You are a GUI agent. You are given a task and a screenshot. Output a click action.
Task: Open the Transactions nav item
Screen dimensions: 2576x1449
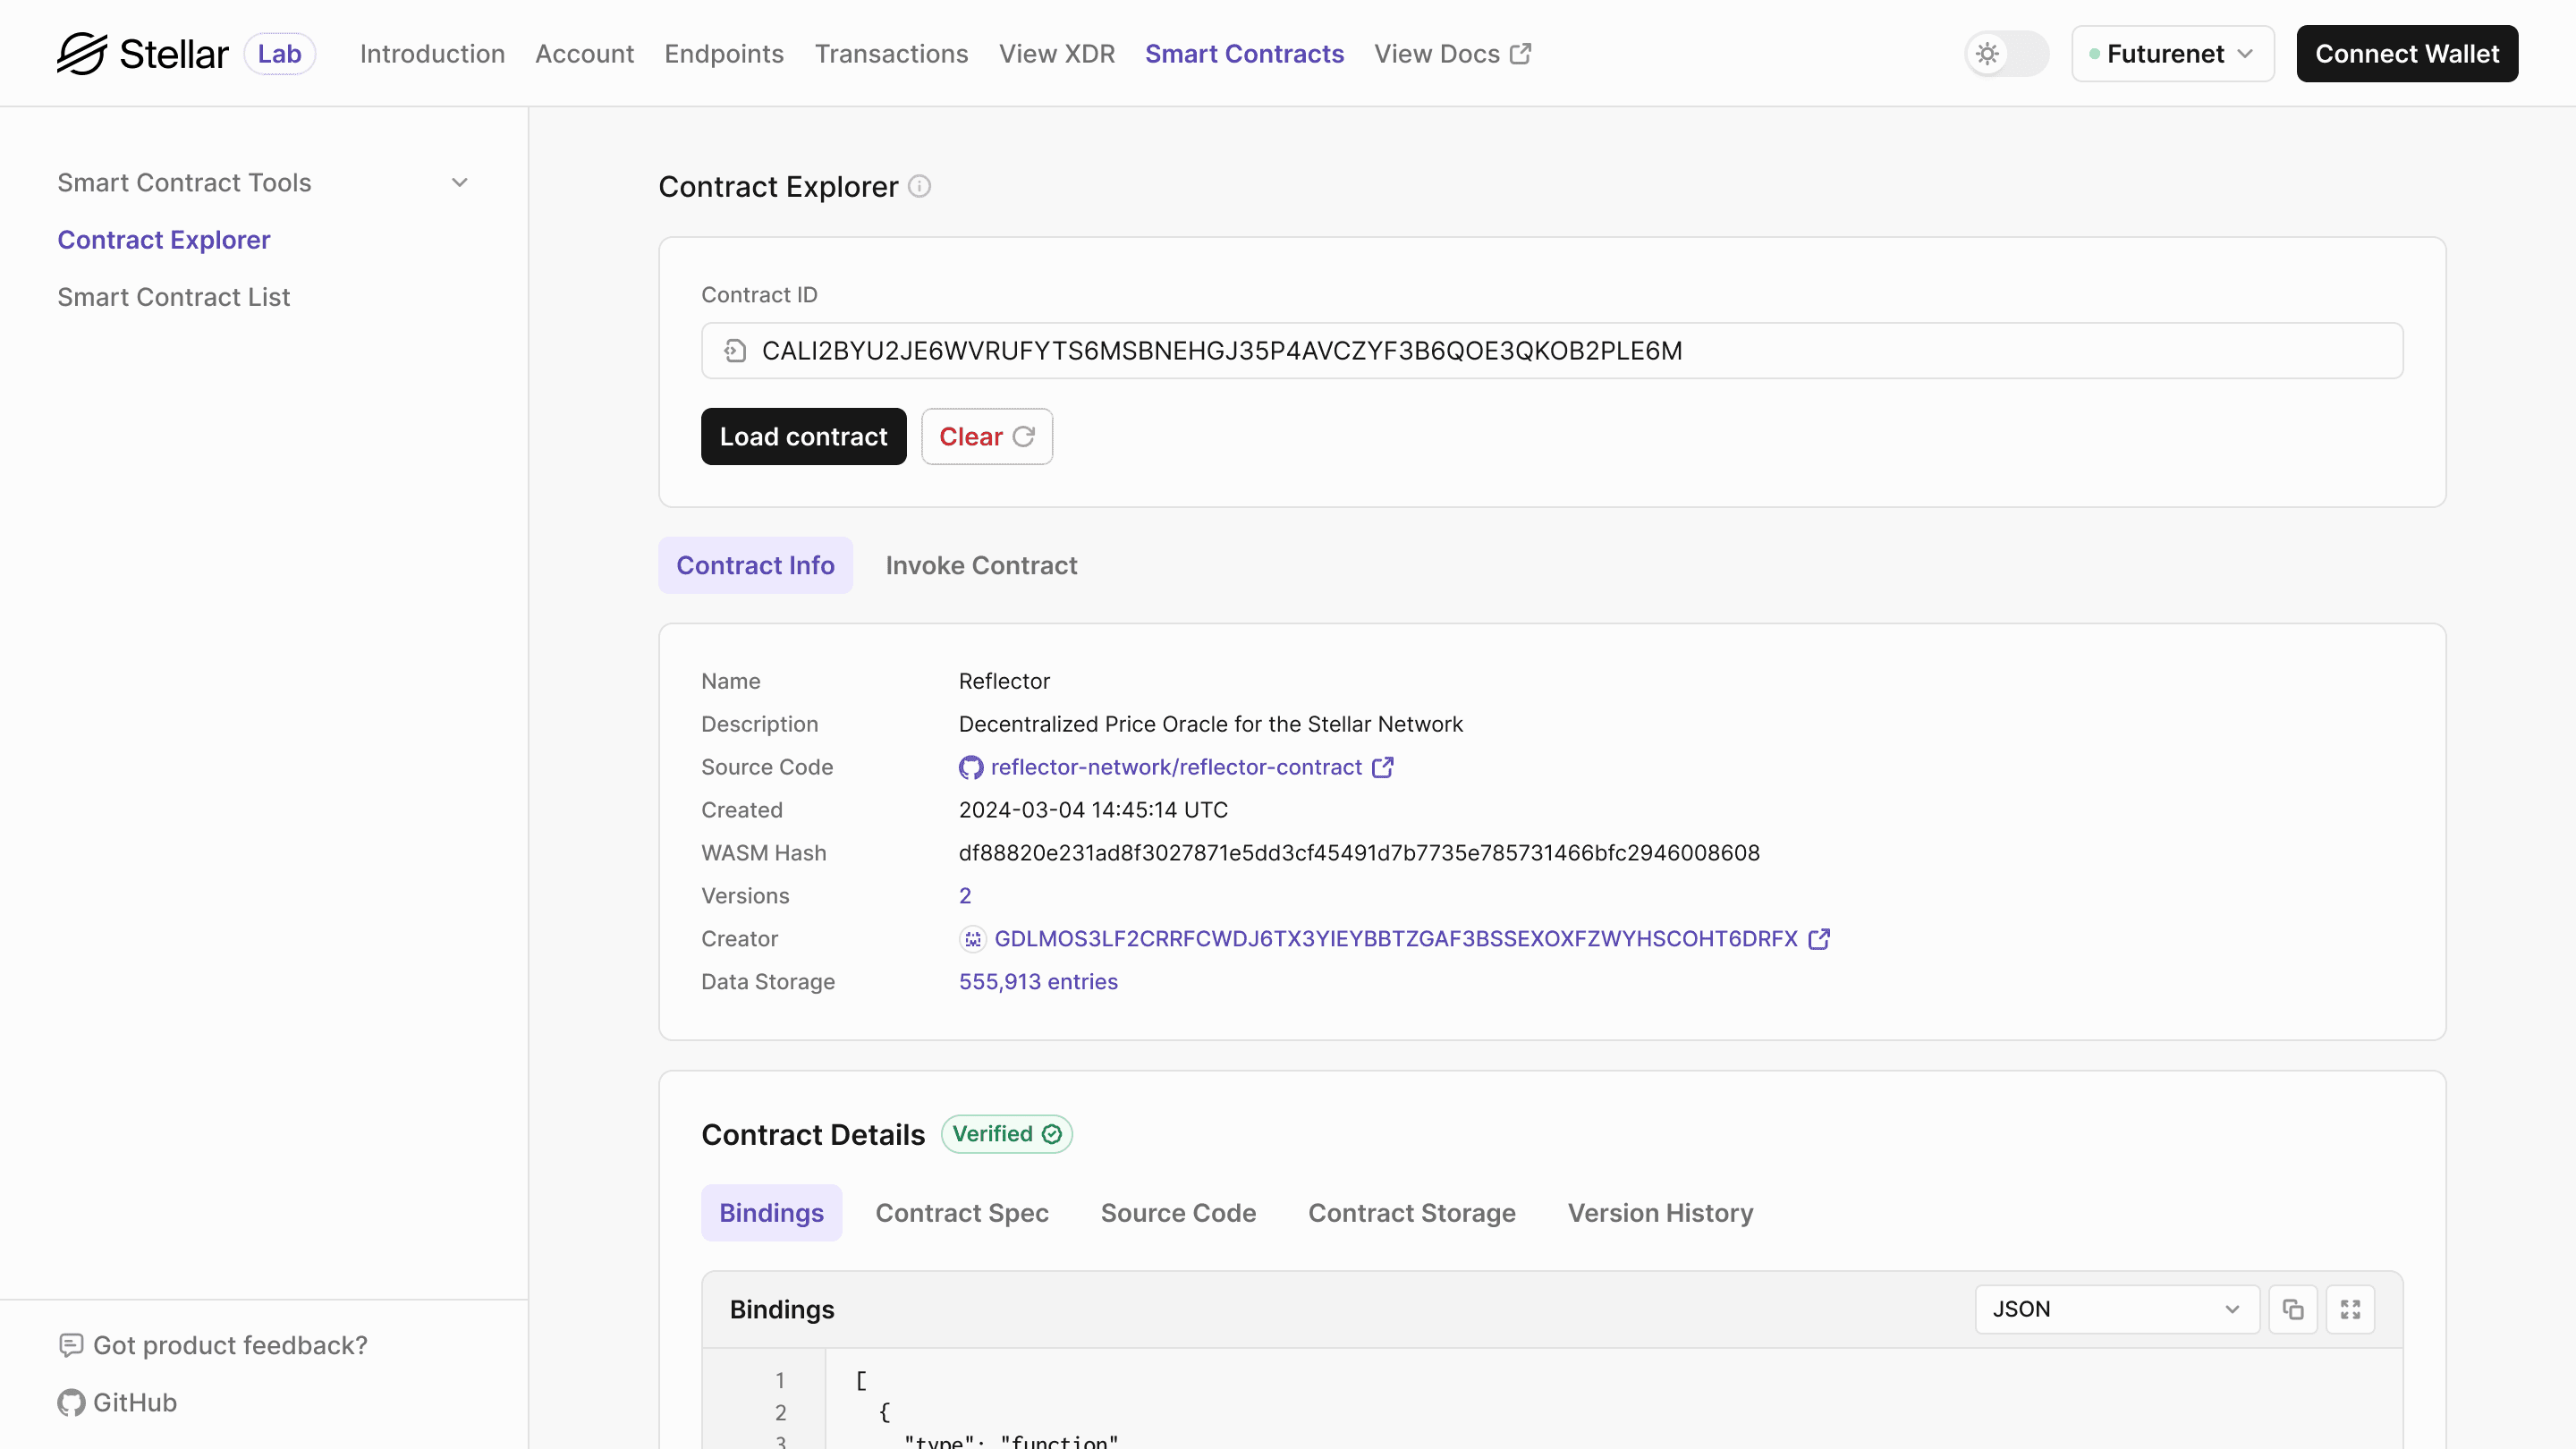click(x=891, y=53)
